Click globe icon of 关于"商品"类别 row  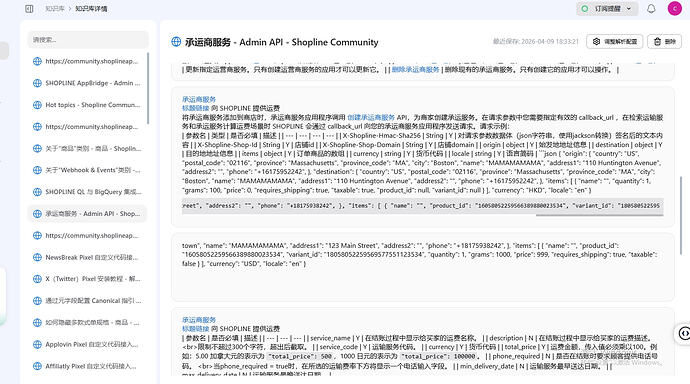pyautogui.click(x=37, y=149)
